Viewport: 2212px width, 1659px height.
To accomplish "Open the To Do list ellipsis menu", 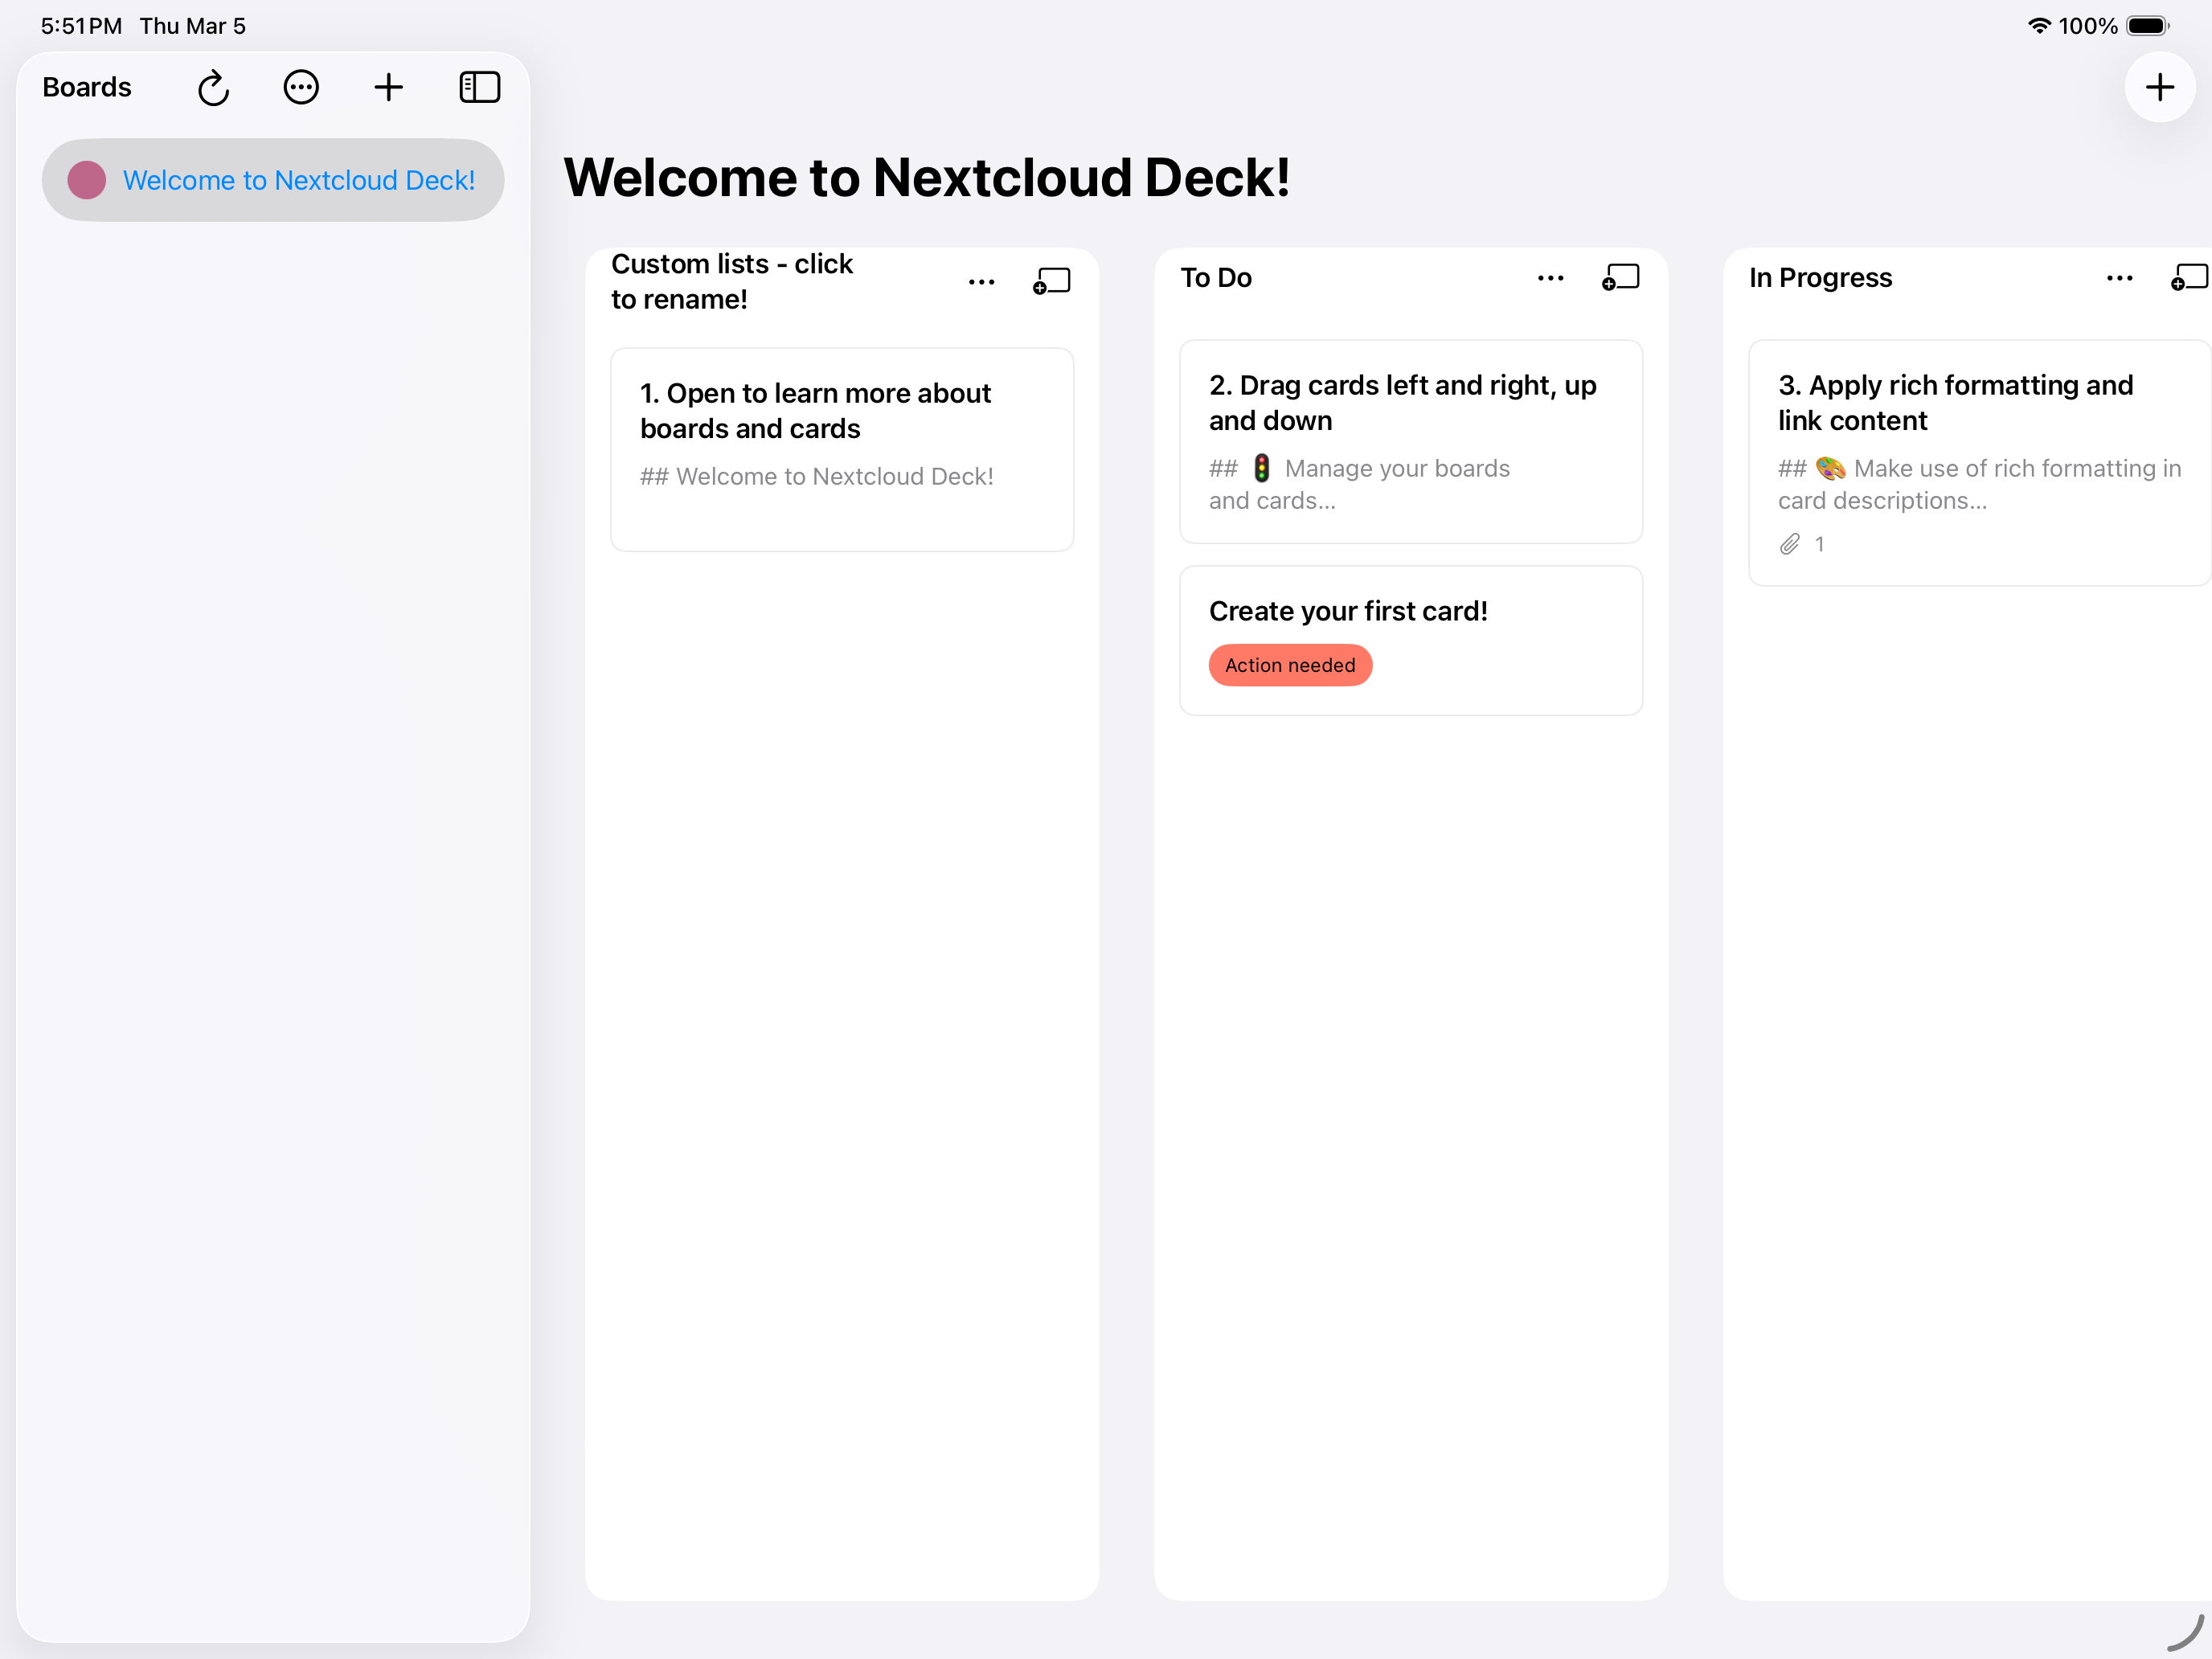I will 1550,278.
